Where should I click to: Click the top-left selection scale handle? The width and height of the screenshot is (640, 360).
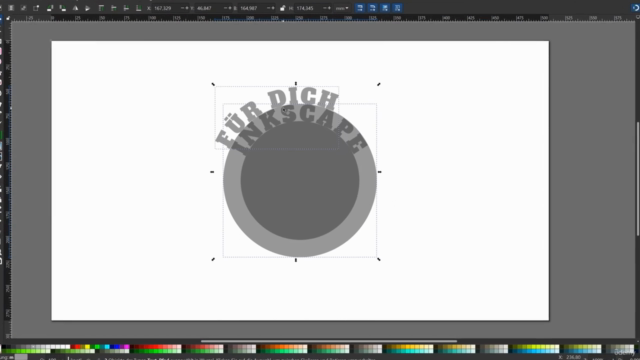coord(213,84)
